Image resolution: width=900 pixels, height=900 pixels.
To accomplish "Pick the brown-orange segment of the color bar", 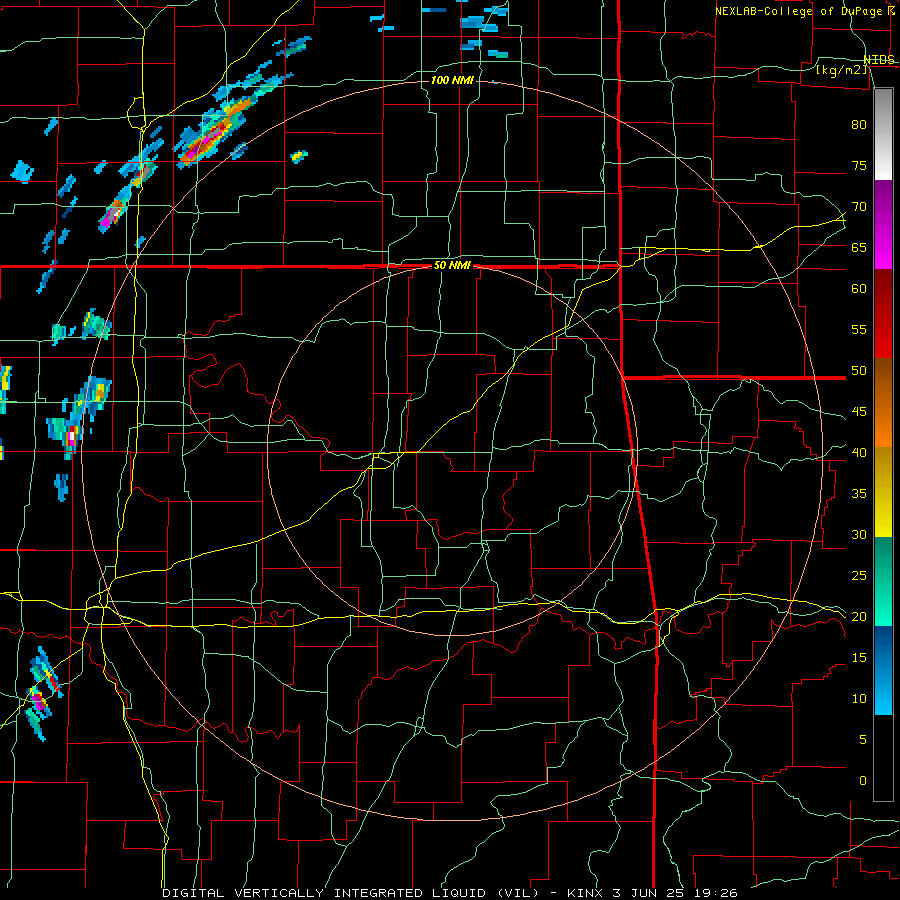I will point(883,403).
